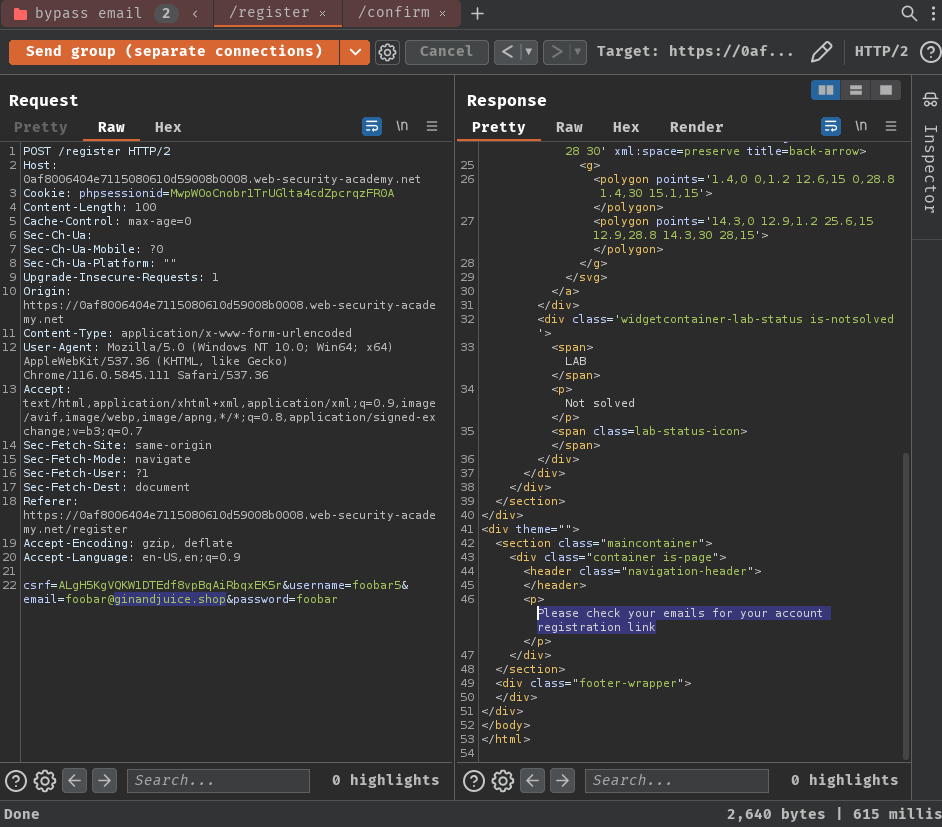
Task: Click the Response pane vertical scrollbar
Action: pos(905,607)
